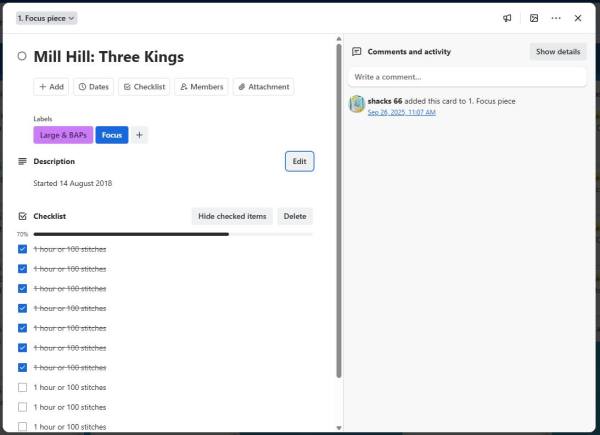Click the purple Large & BAPs label

[x=62, y=134]
